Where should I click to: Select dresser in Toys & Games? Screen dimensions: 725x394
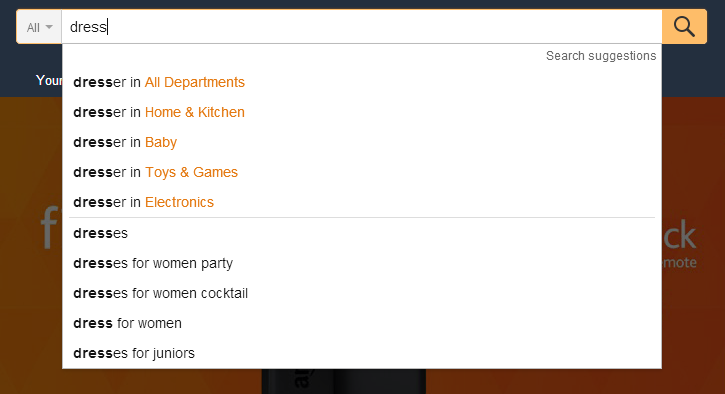point(362,172)
